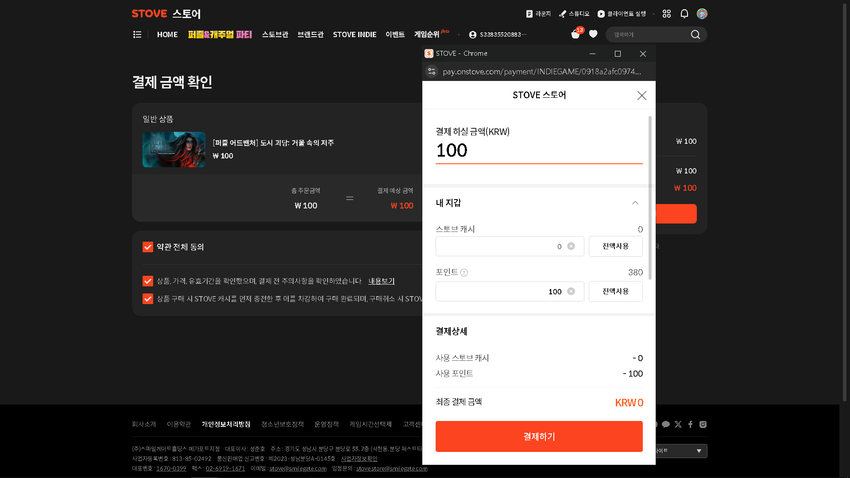Focus the 스토브 캐시 amount input
Screen dimensions: 850x478
point(510,246)
